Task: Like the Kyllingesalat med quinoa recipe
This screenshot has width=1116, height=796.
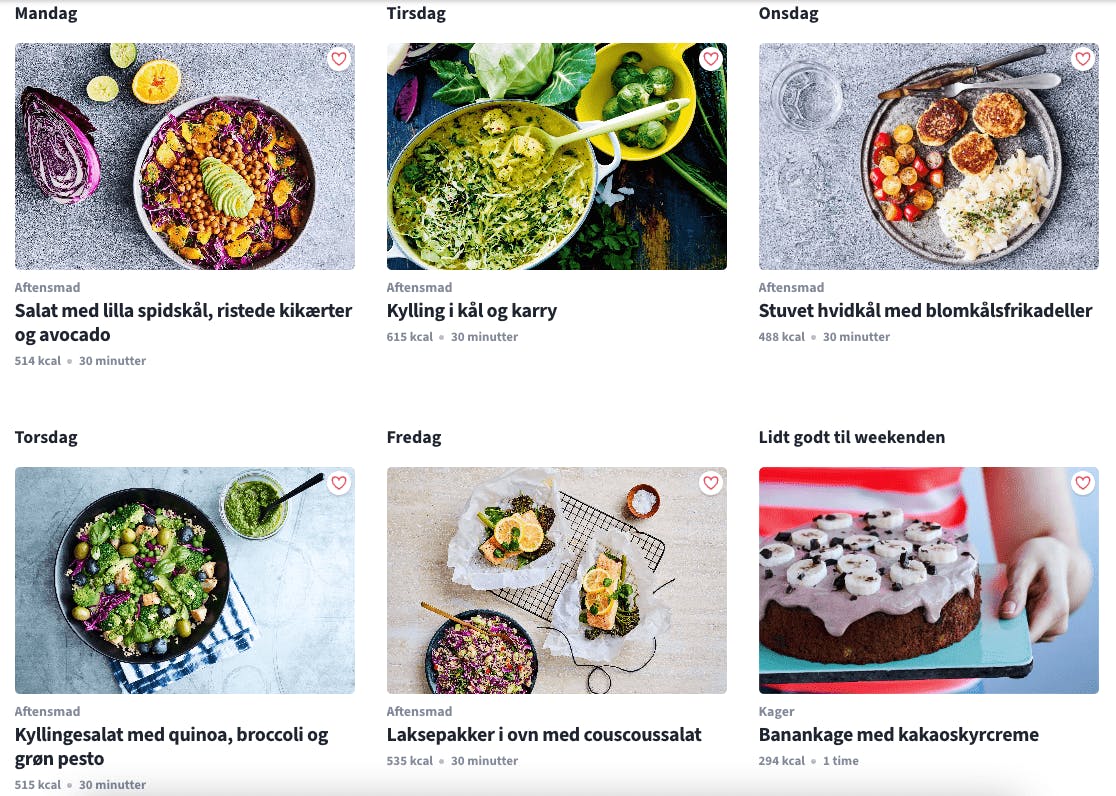Action: point(339,483)
